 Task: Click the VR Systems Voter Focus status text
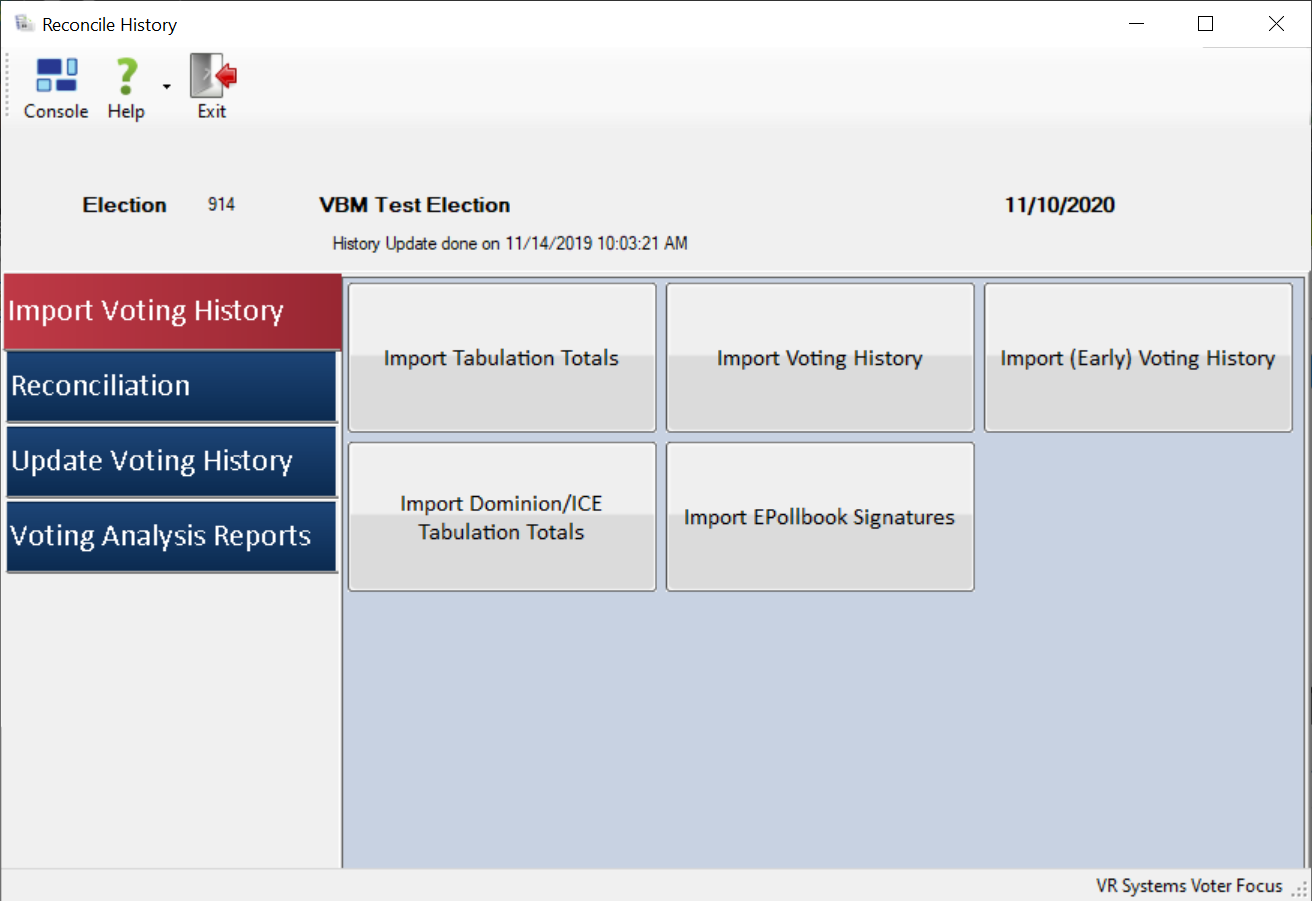[x=1189, y=886]
